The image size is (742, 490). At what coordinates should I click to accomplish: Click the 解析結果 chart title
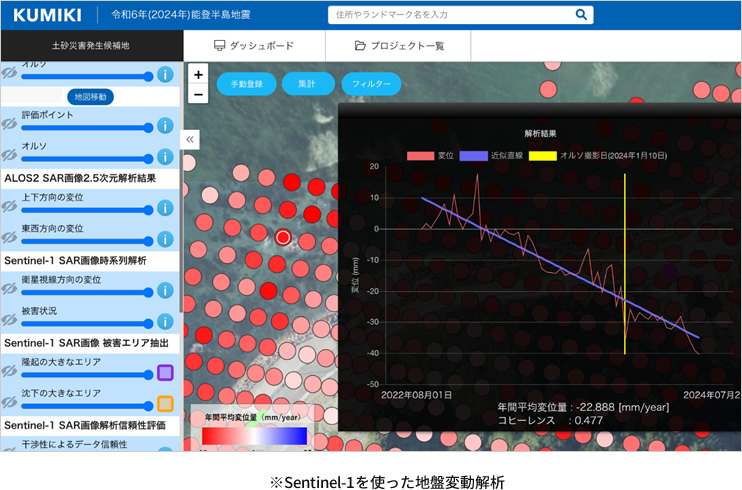pyautogui.click(x=540, y=134)
